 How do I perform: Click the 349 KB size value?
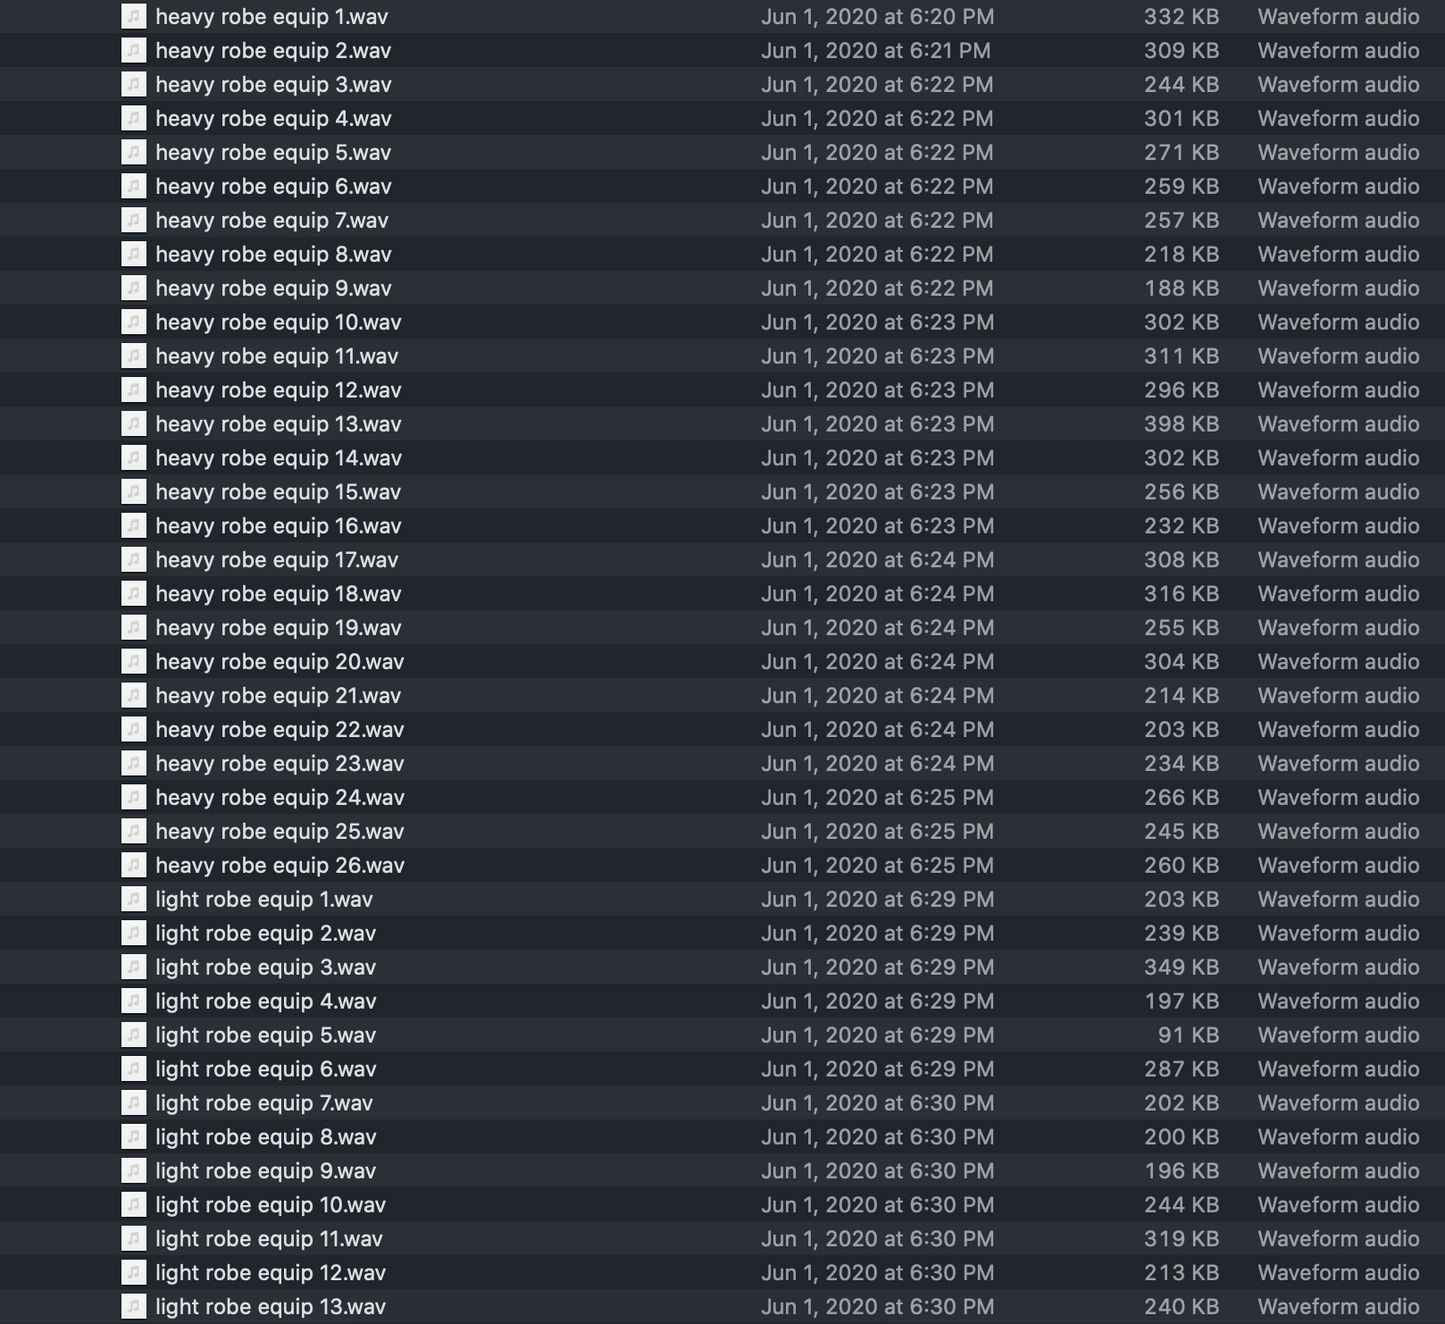[x=1181, y=967]
